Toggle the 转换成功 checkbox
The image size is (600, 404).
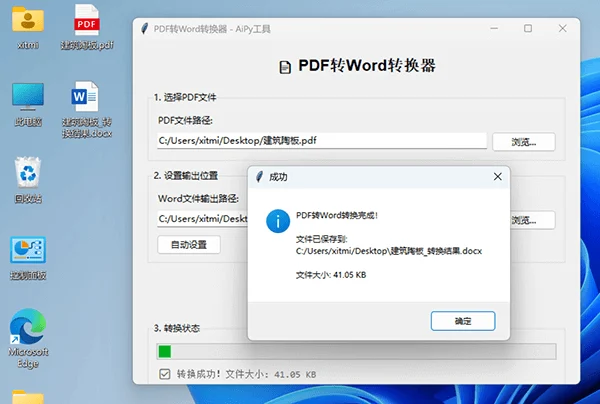point(165,374)
